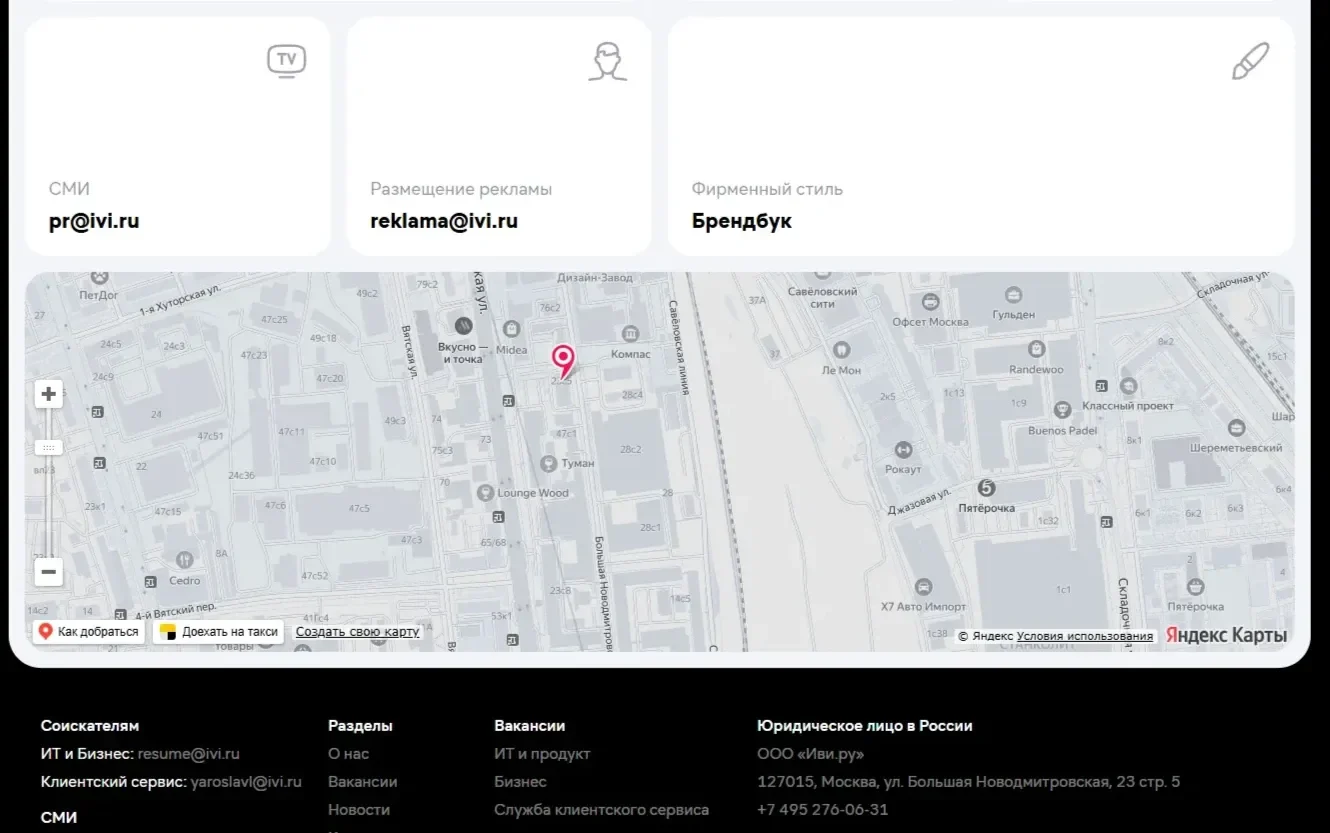Select the Шереметьевский icon on the map
Screen dimensions: 1330x833
coord(1237,428)
